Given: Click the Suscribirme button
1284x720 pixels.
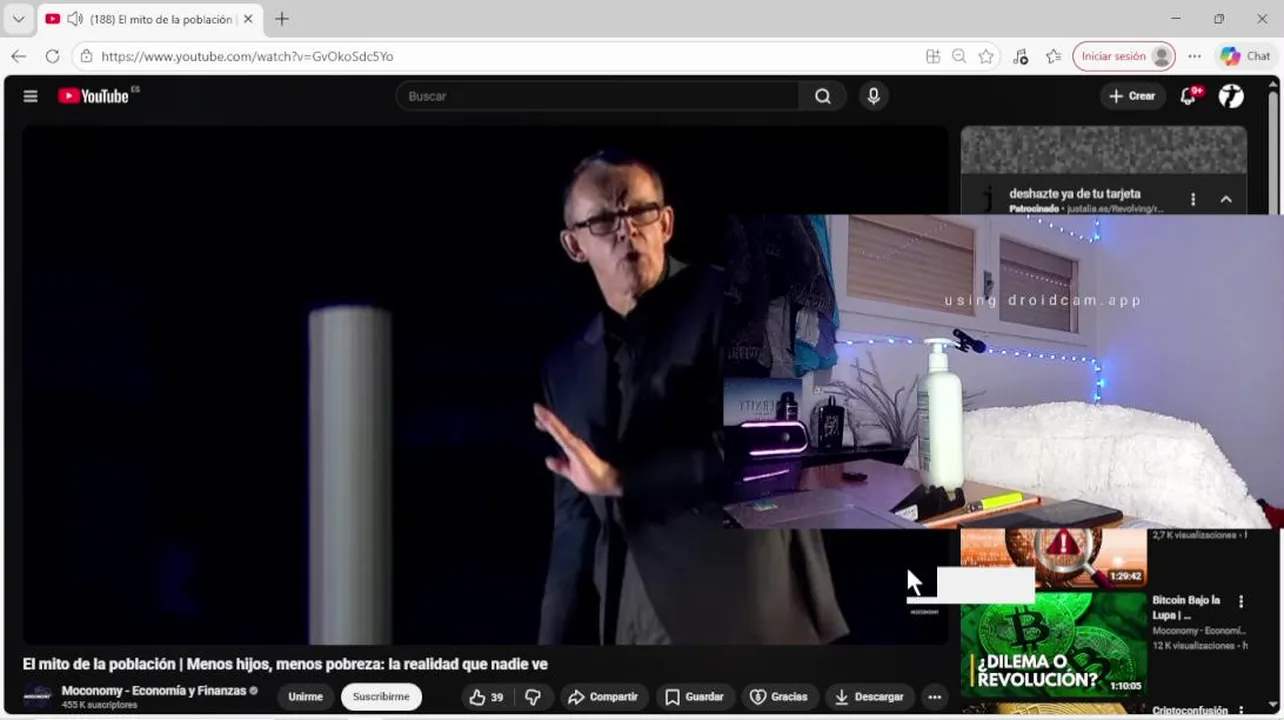Looking at the screenshot, I should (381, 697).
